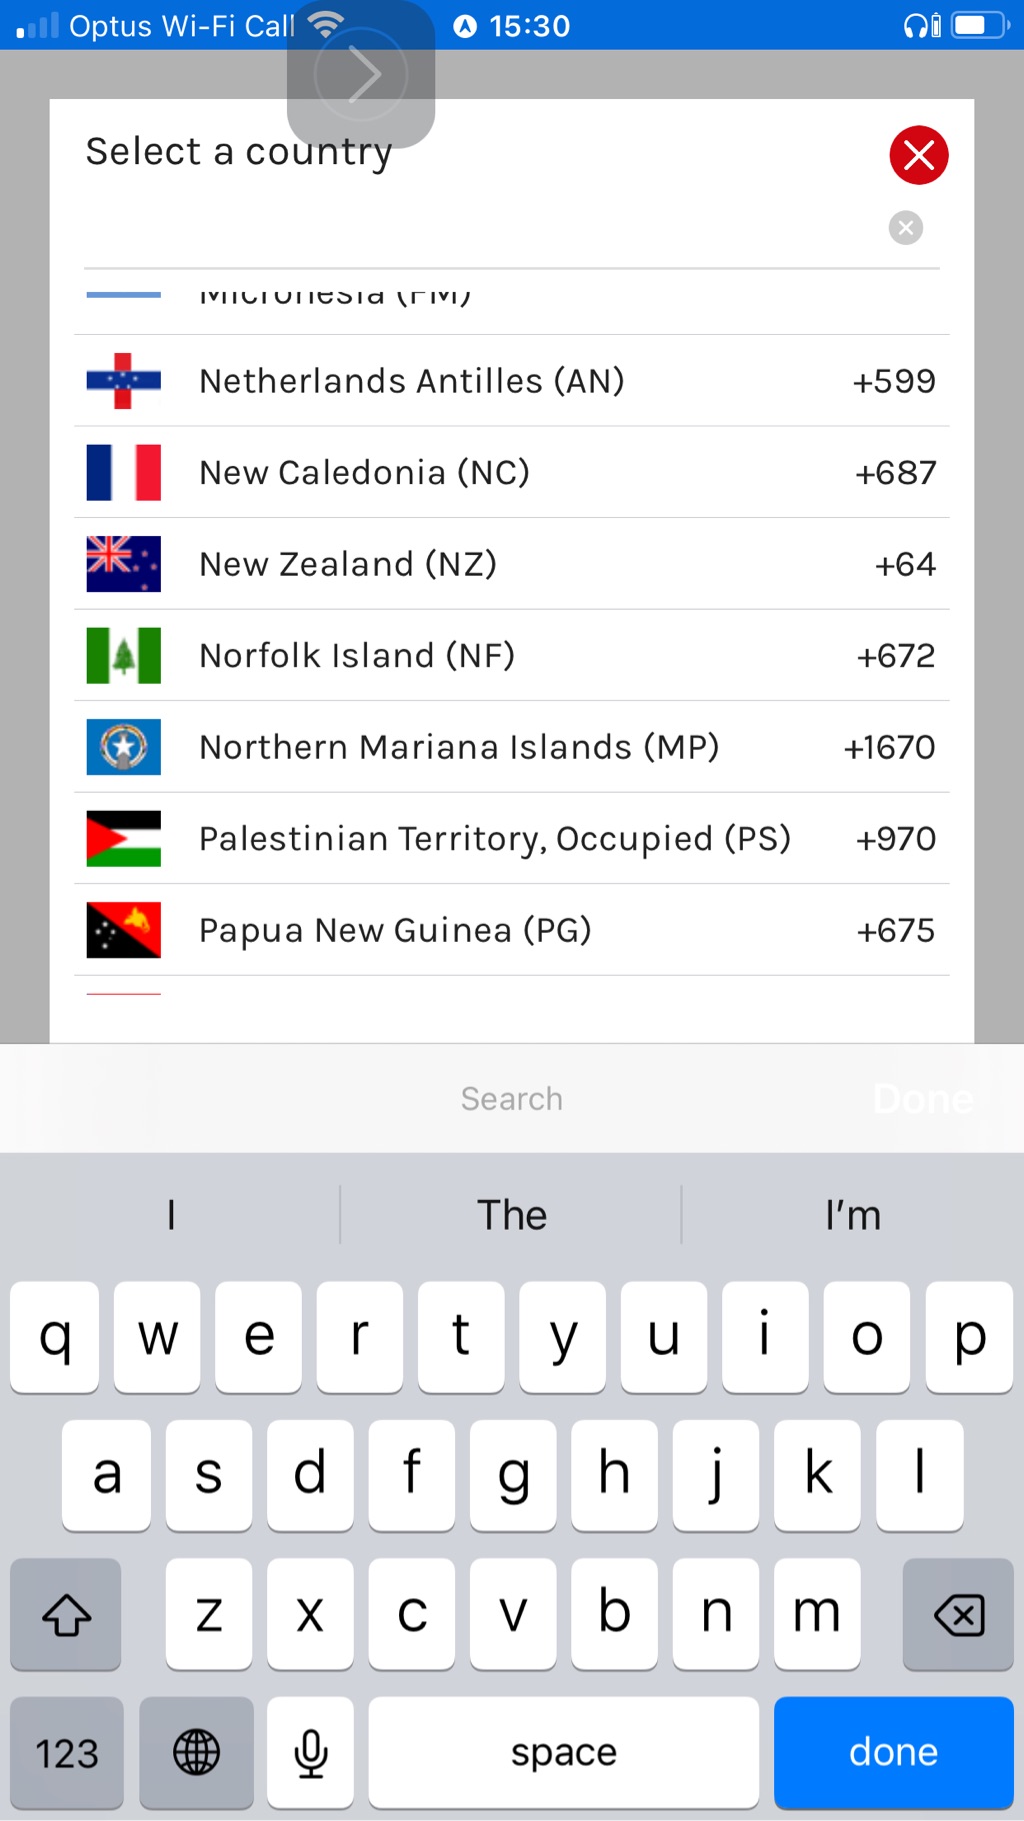1024x1821 pixels.
Task: Tap the country search input field
Action: [480, 230]
